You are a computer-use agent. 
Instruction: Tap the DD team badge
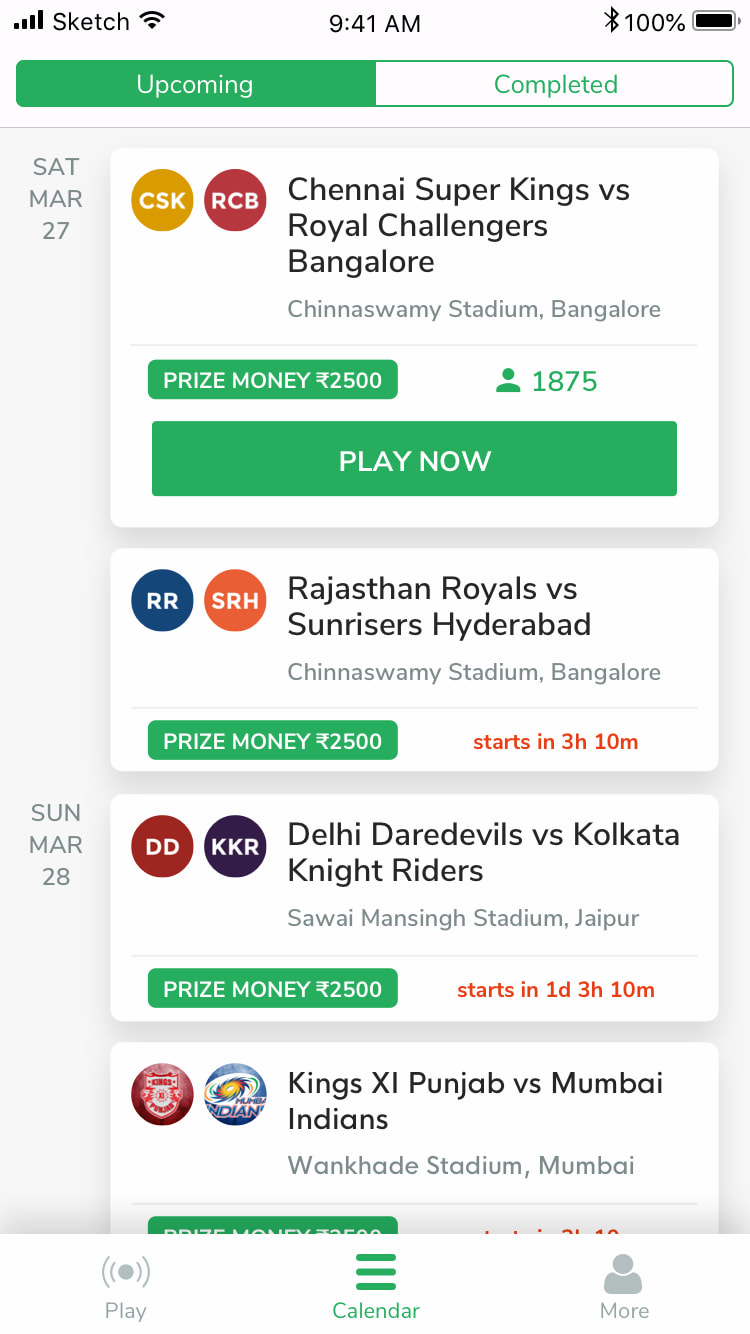pyautogui.click(x=162, y=846)
